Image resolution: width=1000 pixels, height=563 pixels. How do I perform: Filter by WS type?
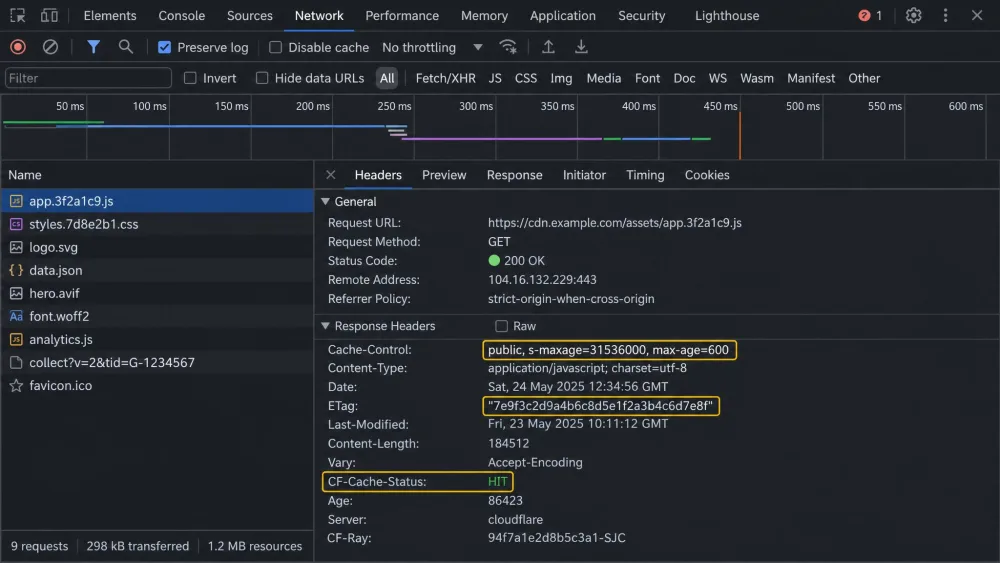point(717,78)
